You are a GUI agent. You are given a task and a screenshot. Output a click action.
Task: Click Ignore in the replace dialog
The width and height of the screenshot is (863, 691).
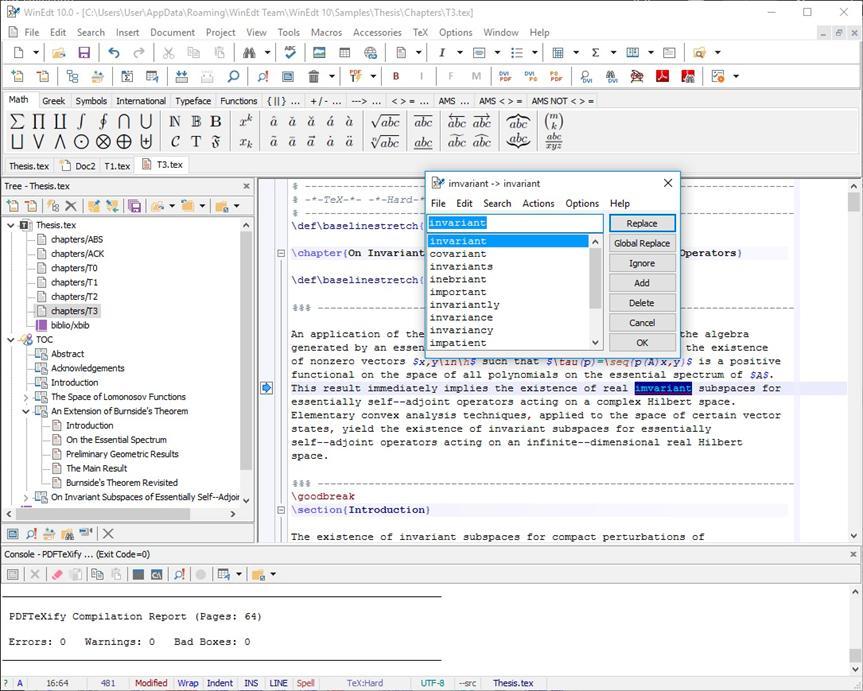pos(641,263)
